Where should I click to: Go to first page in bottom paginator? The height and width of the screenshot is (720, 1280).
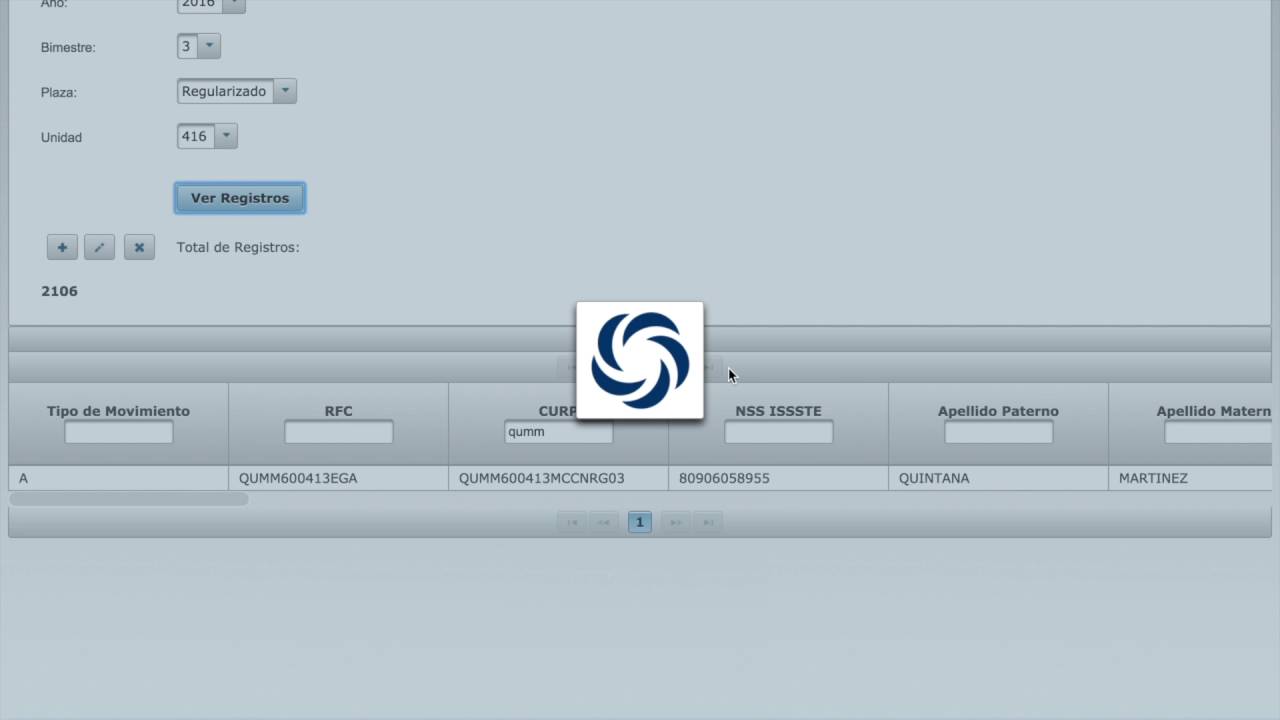[x=572, y=522]
